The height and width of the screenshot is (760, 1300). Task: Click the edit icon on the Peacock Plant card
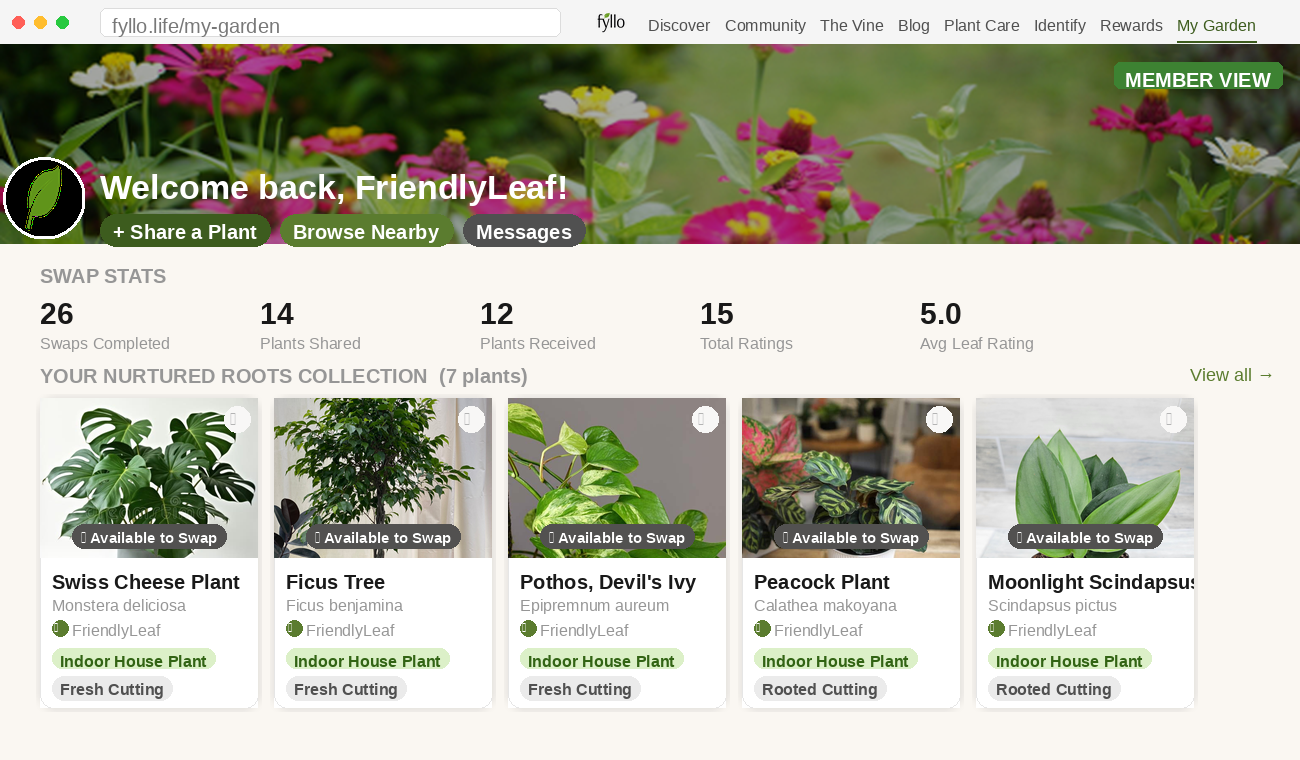tap(939, 419)
